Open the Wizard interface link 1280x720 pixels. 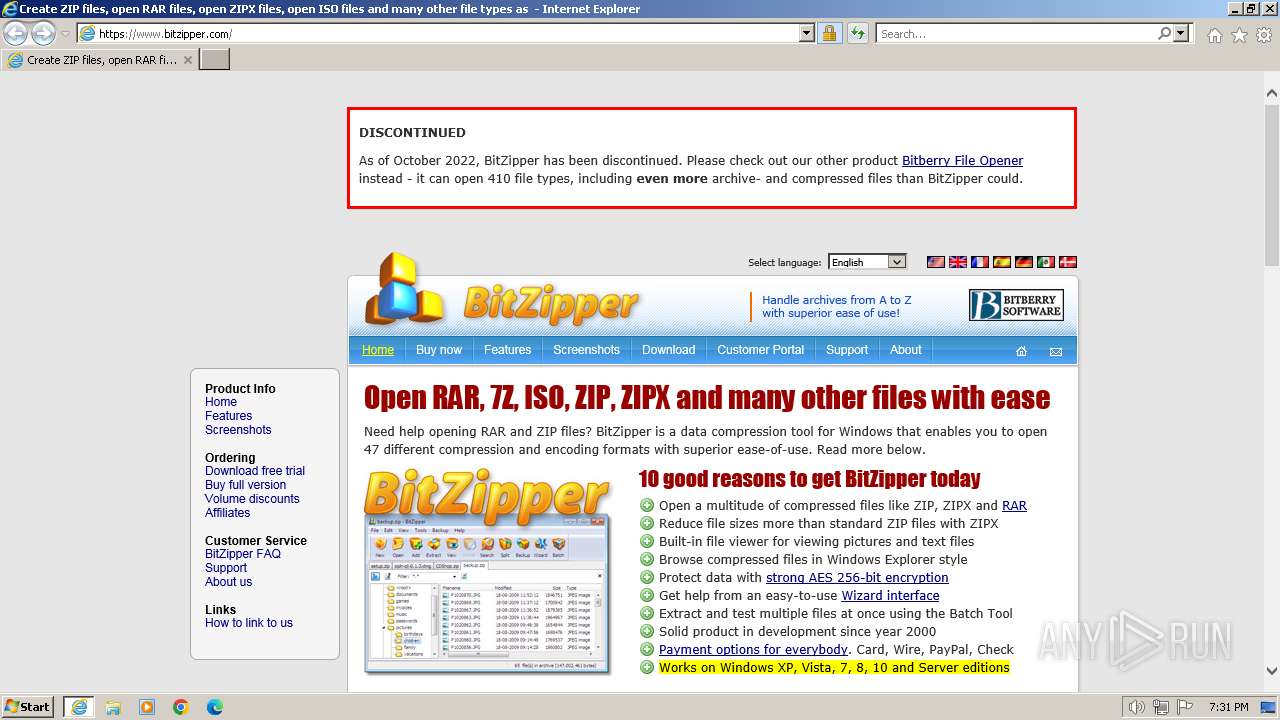890,596
